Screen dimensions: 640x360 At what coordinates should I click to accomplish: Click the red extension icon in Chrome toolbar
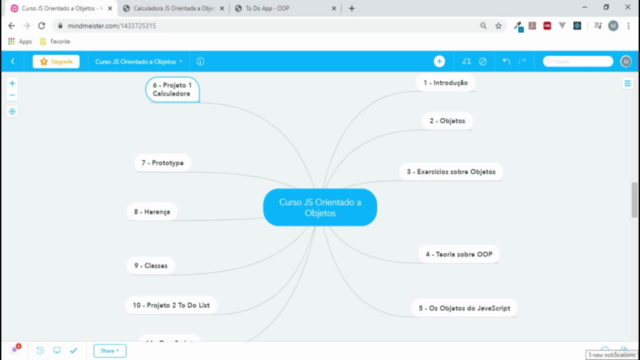[x=547, y=26]
